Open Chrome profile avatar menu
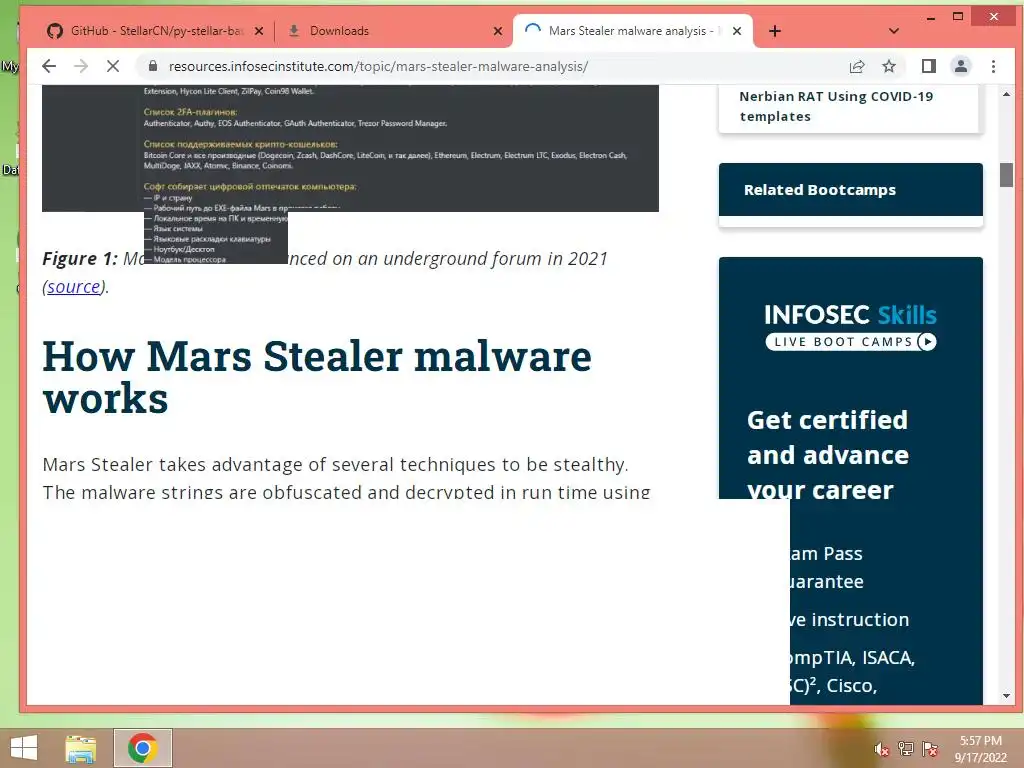 click(x=961, y=66)
